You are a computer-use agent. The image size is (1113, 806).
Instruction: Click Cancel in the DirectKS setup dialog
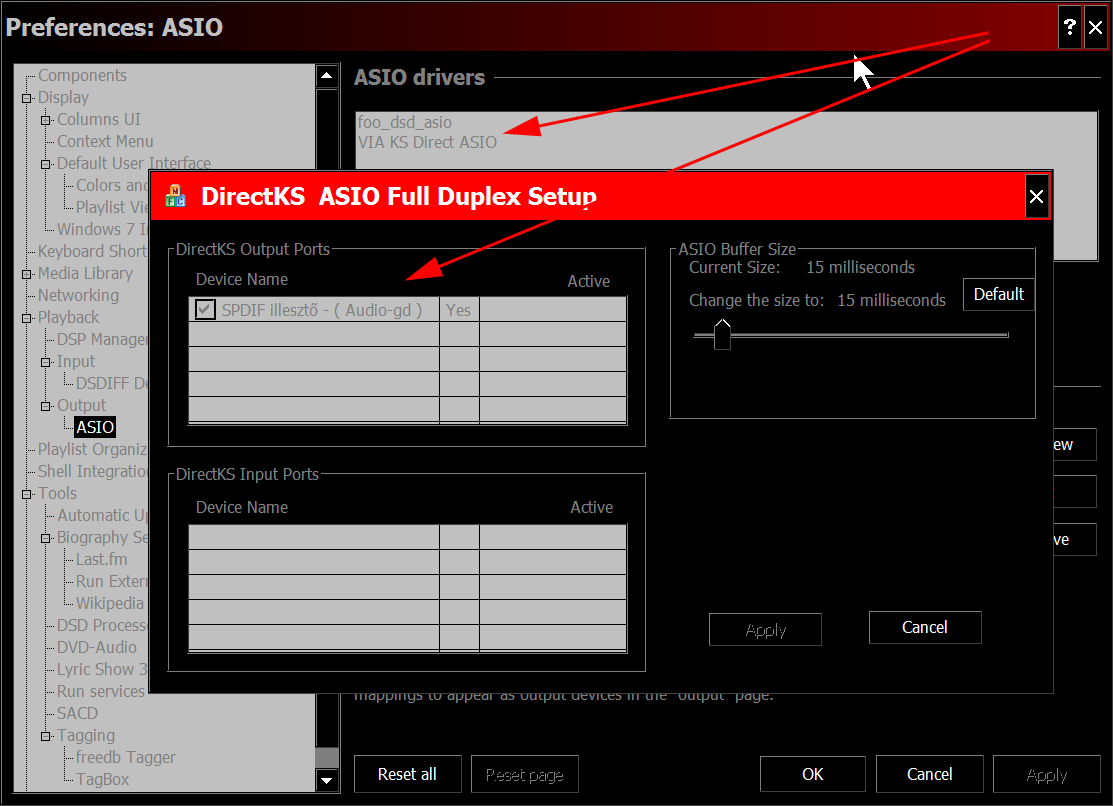pos(925,627)
